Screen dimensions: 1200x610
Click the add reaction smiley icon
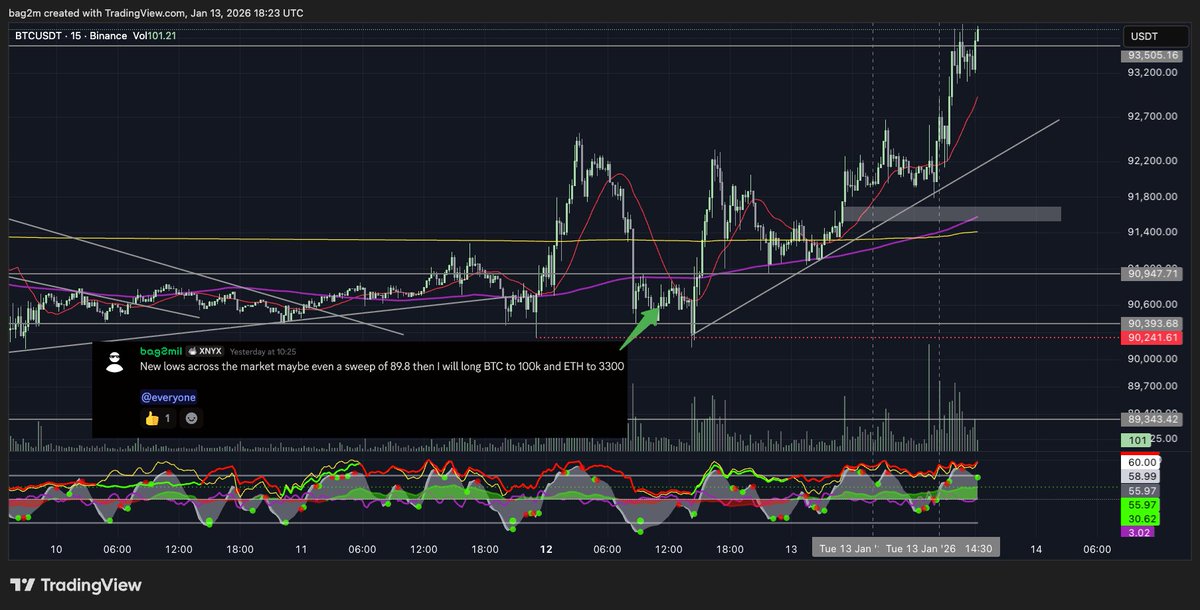pos(191,419)
